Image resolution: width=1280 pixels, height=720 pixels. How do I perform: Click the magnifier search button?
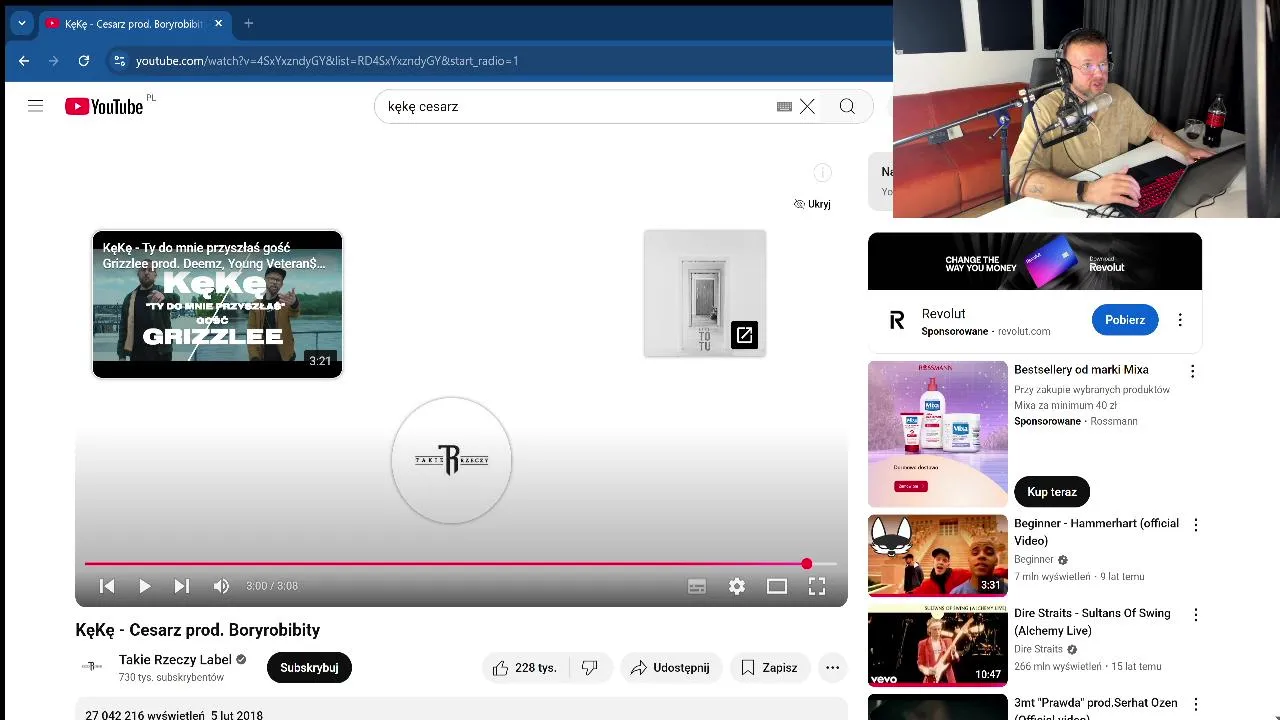pyautogui.click(x=847, y=106)
